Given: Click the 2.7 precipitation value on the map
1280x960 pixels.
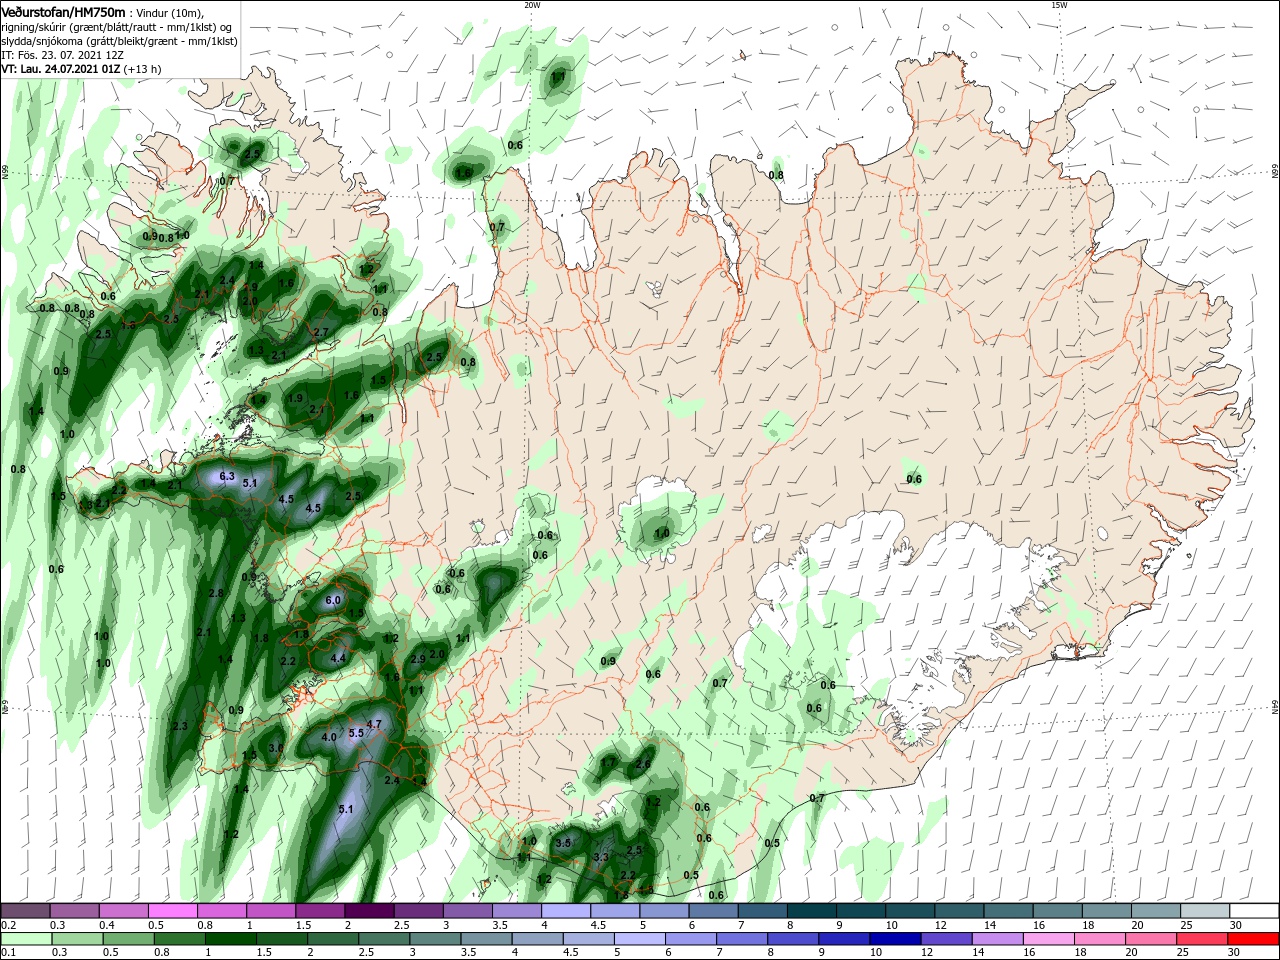Looking at the screenshot, I should (321, 332).
